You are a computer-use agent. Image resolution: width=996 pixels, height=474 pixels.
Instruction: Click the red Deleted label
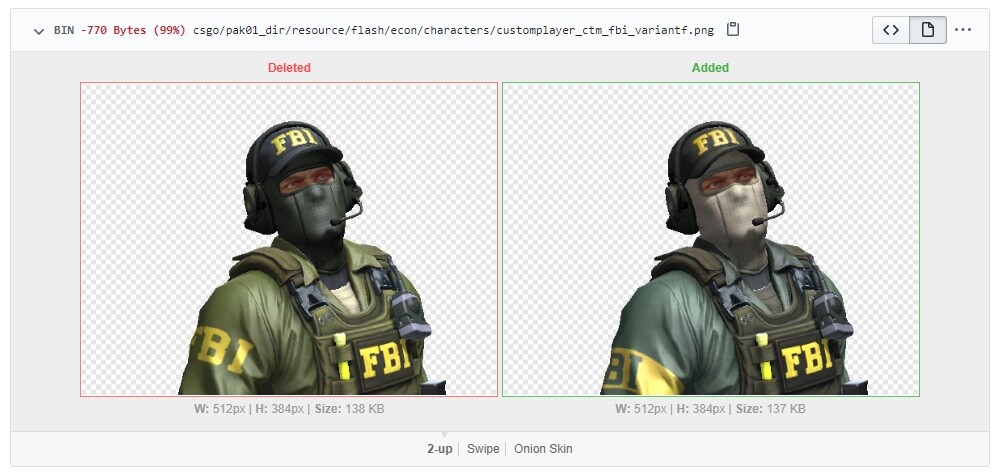pos(289,68)
